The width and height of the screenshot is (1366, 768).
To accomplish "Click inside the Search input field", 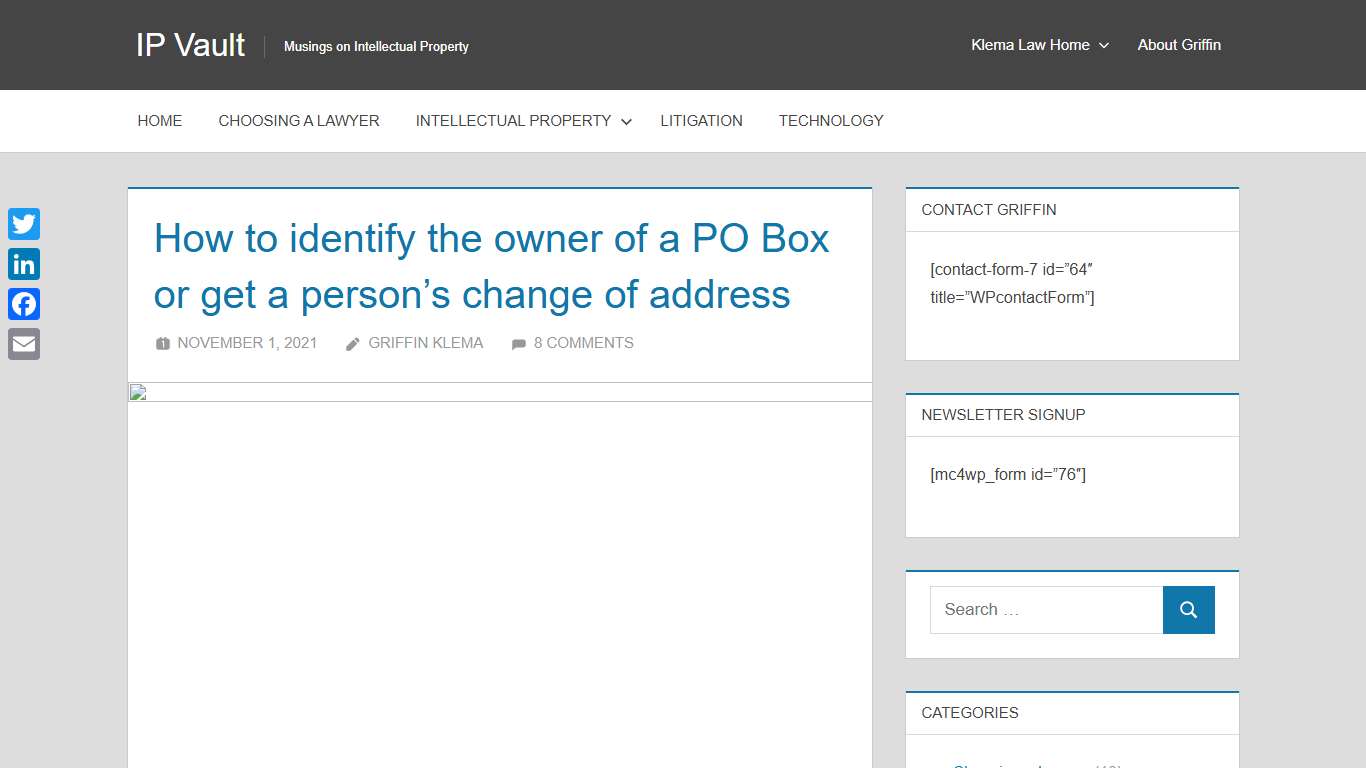I will pos(1045,609).
